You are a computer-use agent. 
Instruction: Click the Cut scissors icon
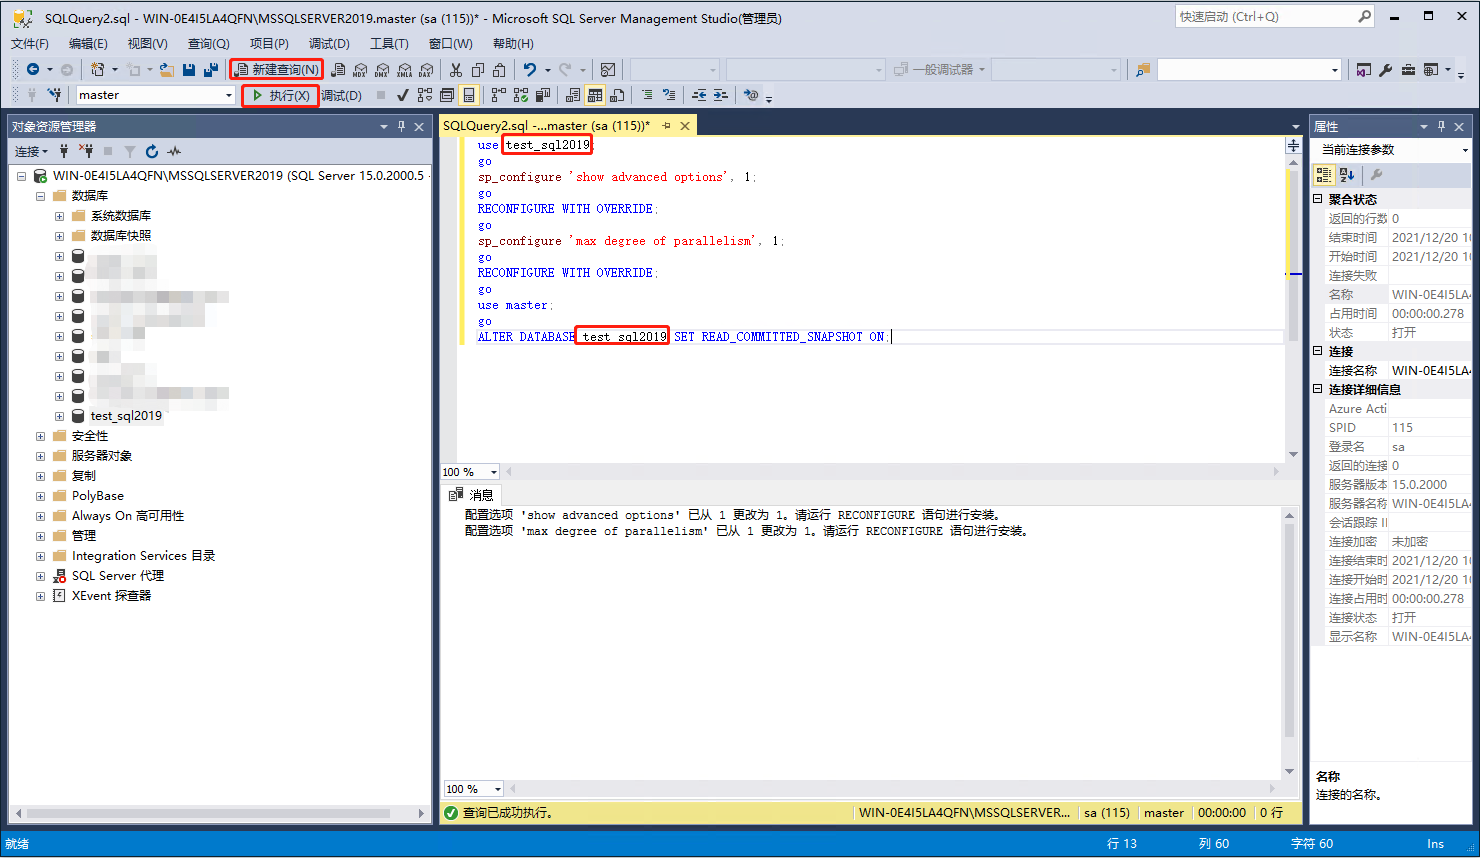456,70
